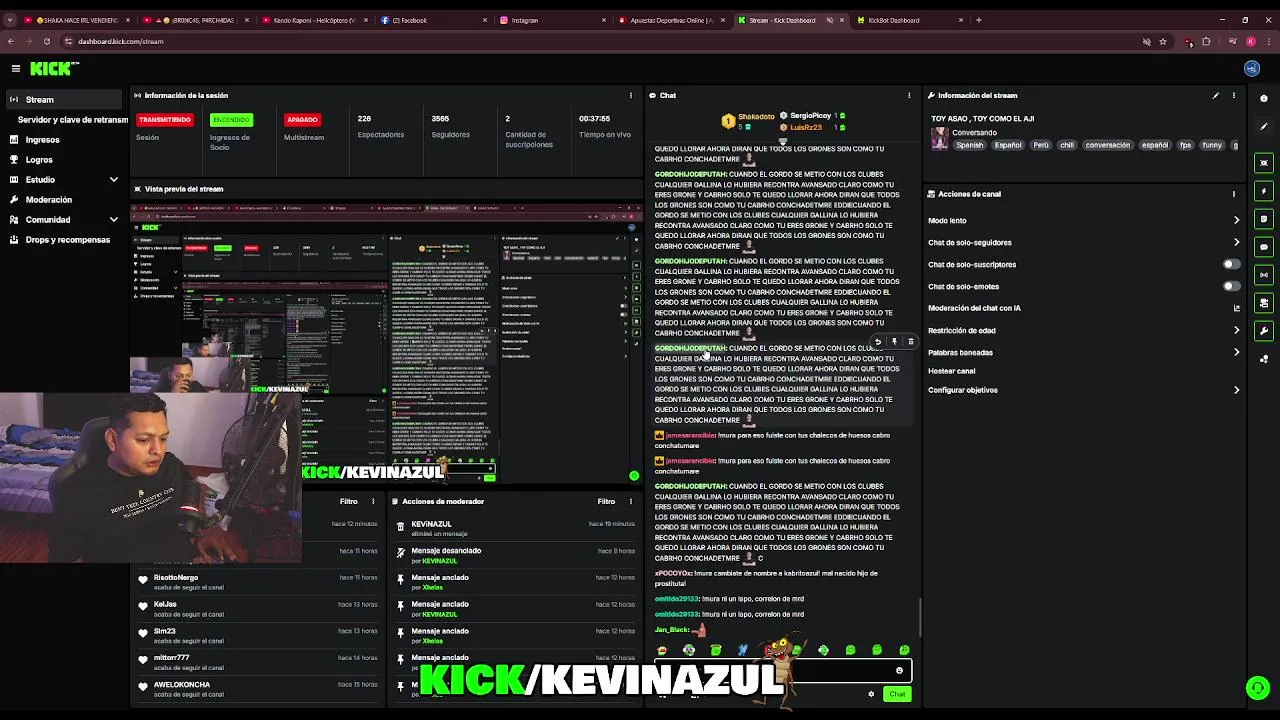Open chat settings gear icon
This screenshot has height=720, width=1280.
[x=871, y=694]
